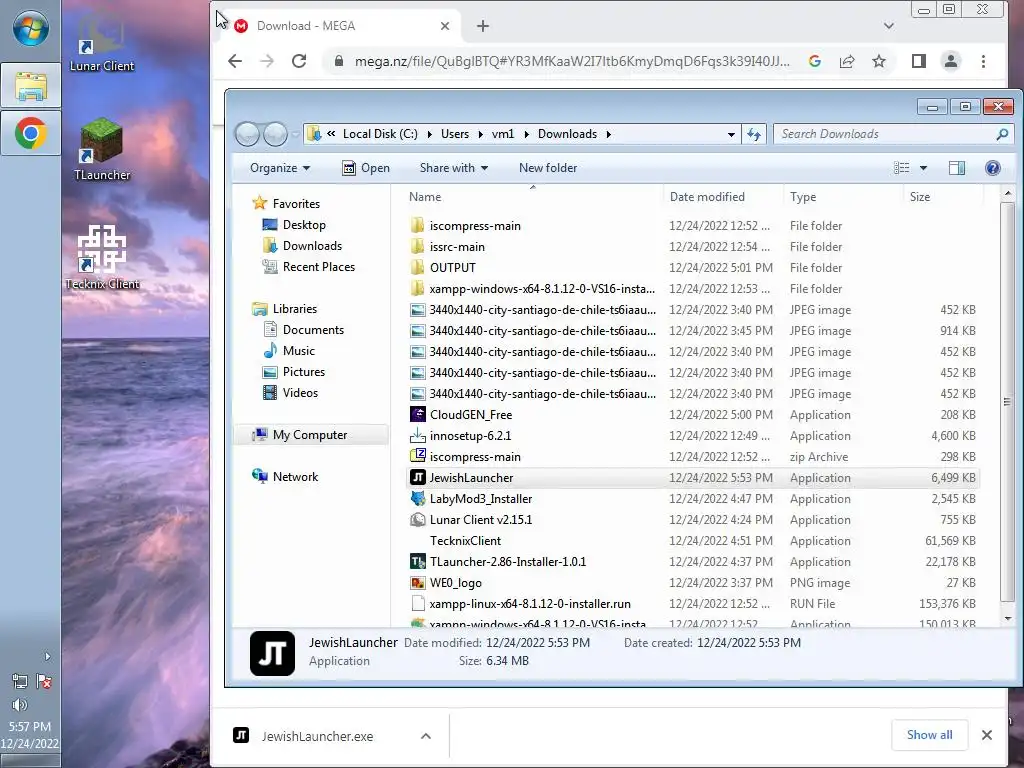Open Explorer help icon
The height and width of the screenshot is (768, 1024).
click(993, 168)
